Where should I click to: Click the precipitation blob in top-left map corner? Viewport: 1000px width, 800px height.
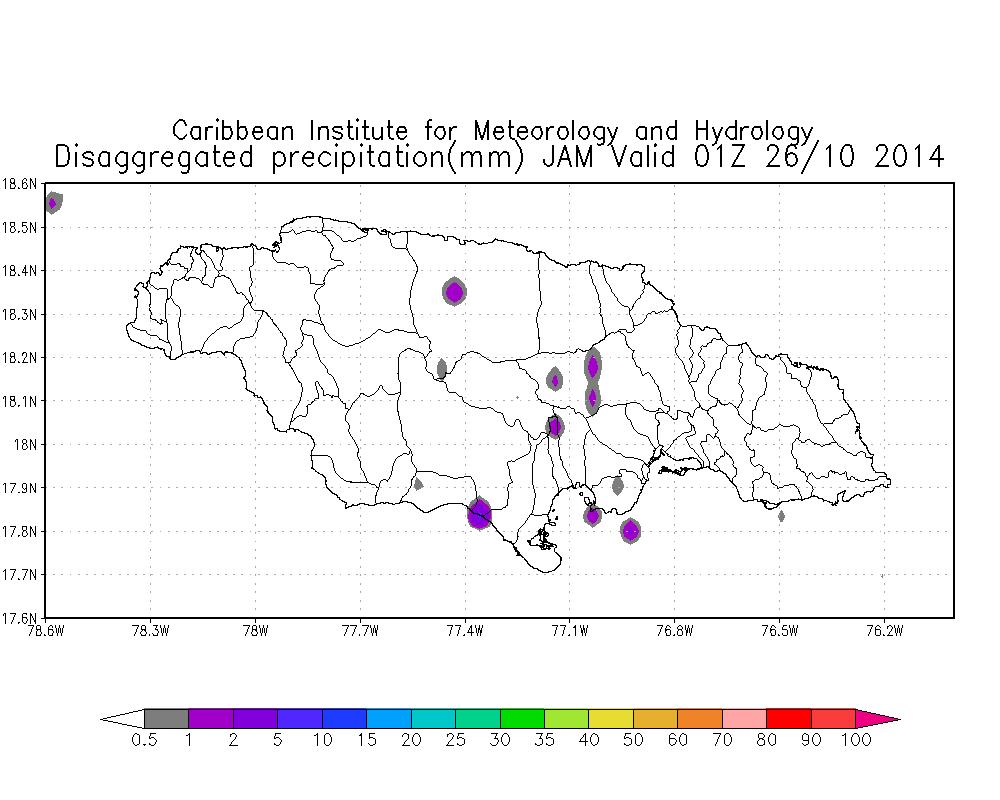pos(53,203)
